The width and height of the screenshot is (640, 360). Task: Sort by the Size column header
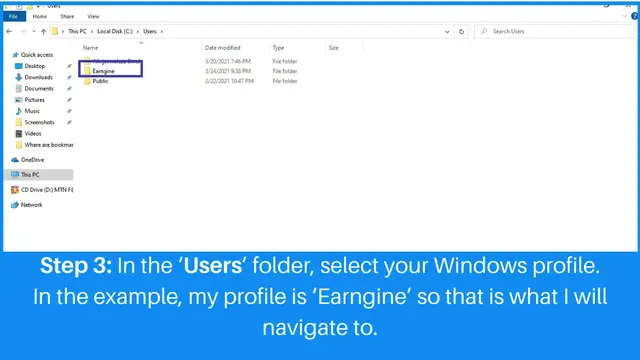(333, 48)
